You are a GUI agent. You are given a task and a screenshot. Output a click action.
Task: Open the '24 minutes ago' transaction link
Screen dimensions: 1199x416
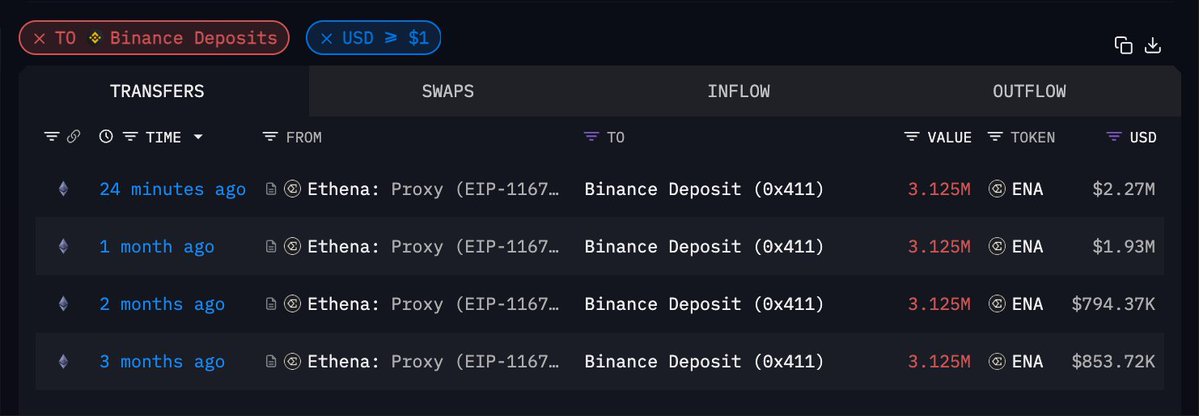173,189
